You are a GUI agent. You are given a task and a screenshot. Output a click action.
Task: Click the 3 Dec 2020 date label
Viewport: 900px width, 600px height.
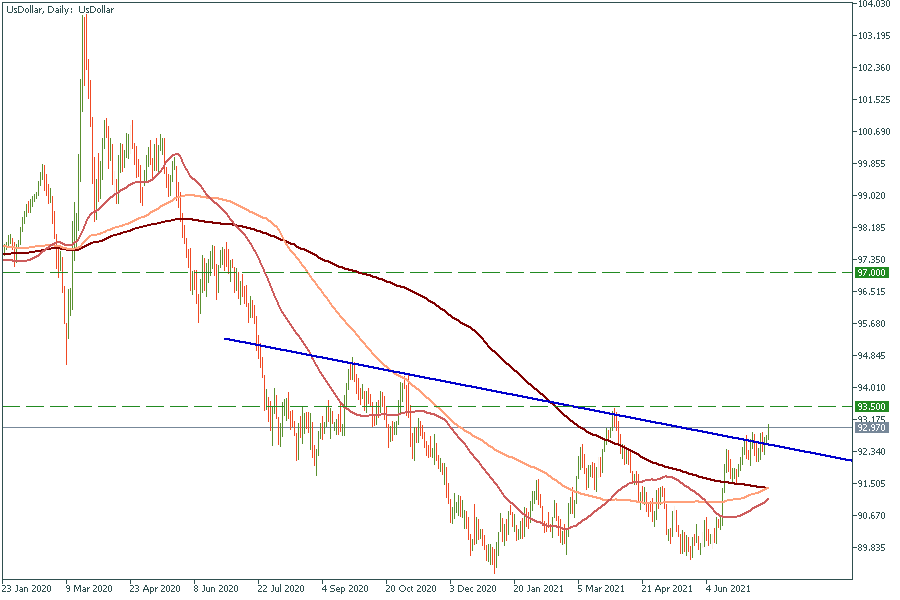[473, 590]
